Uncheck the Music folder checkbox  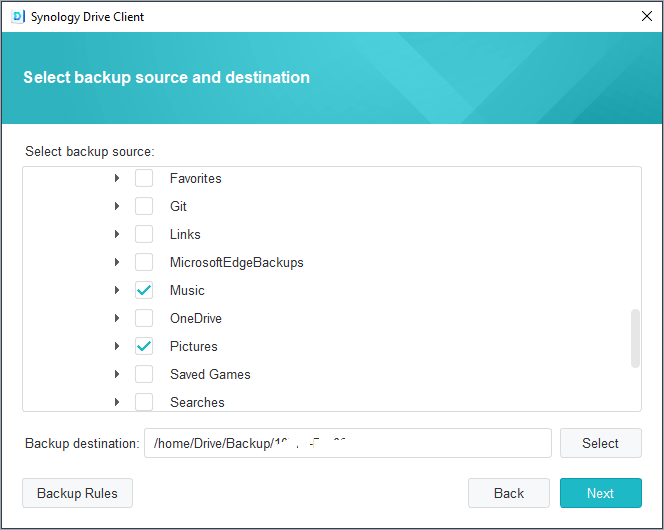click(144, 290)
